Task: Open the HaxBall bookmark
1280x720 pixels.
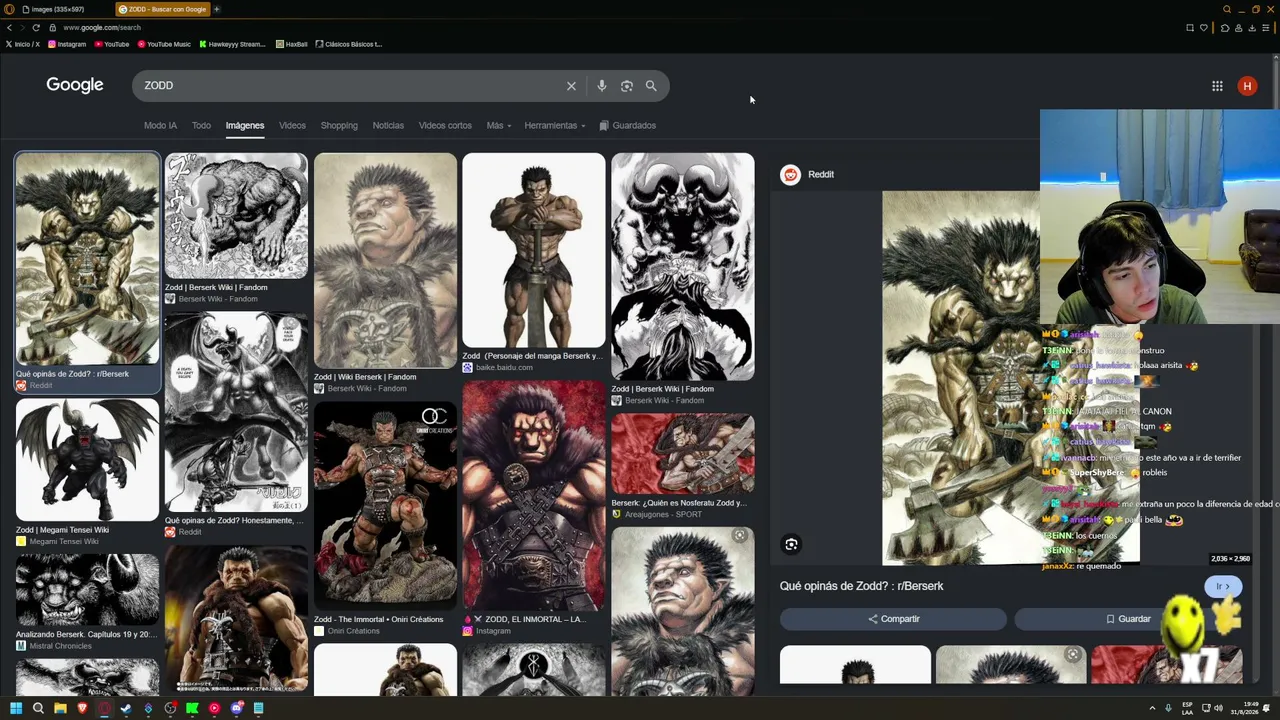Action: tap(291, 44)
